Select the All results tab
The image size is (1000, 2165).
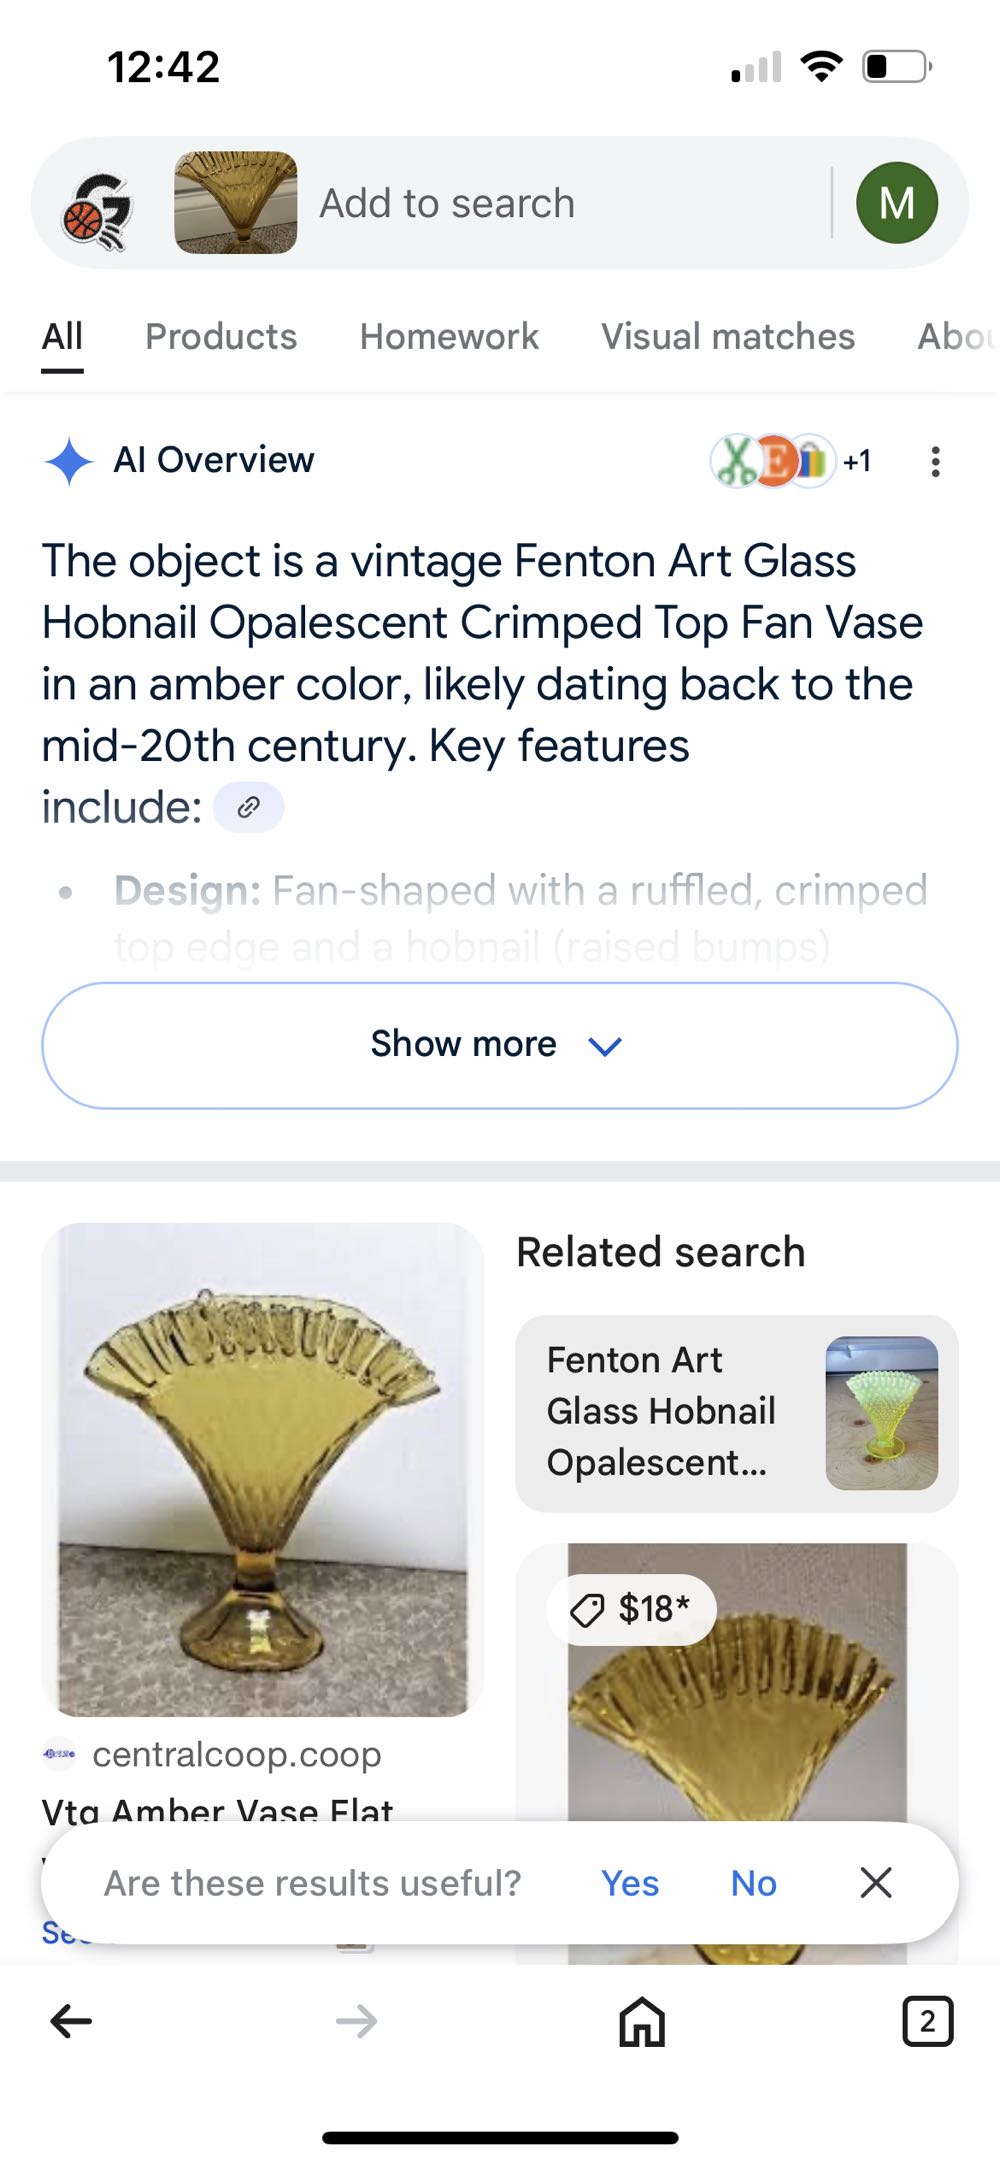coord(62,337)
